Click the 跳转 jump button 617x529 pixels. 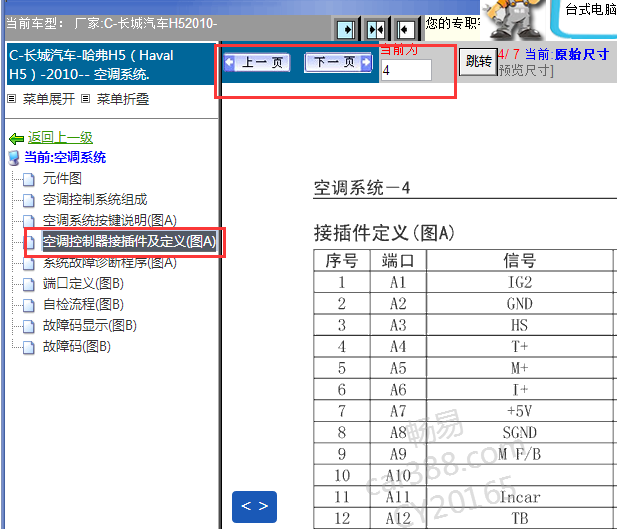478,62
